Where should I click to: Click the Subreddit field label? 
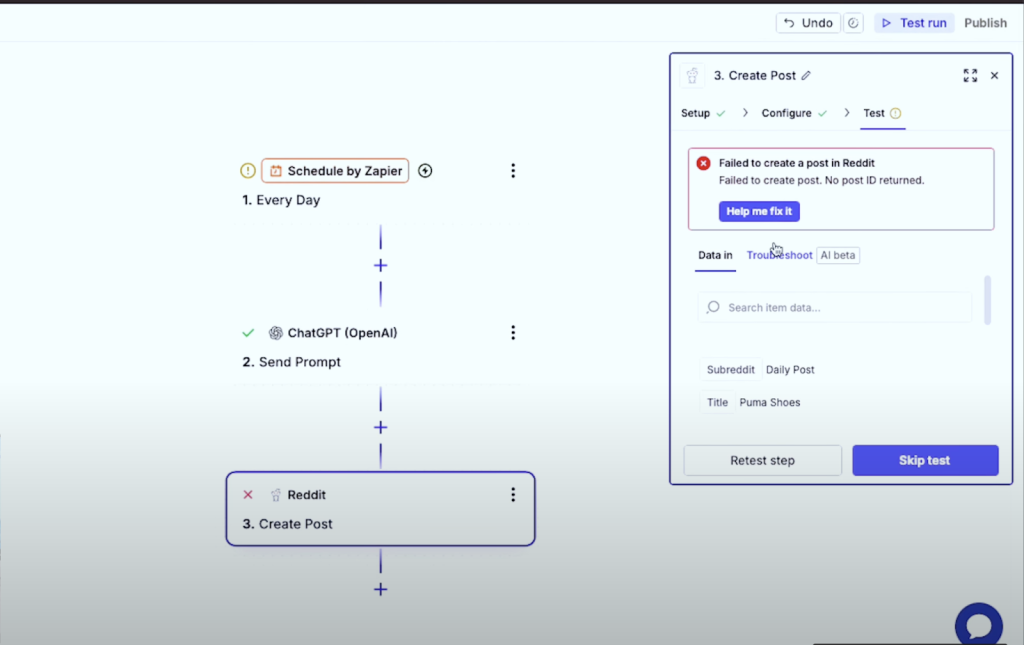click(730, 370)
